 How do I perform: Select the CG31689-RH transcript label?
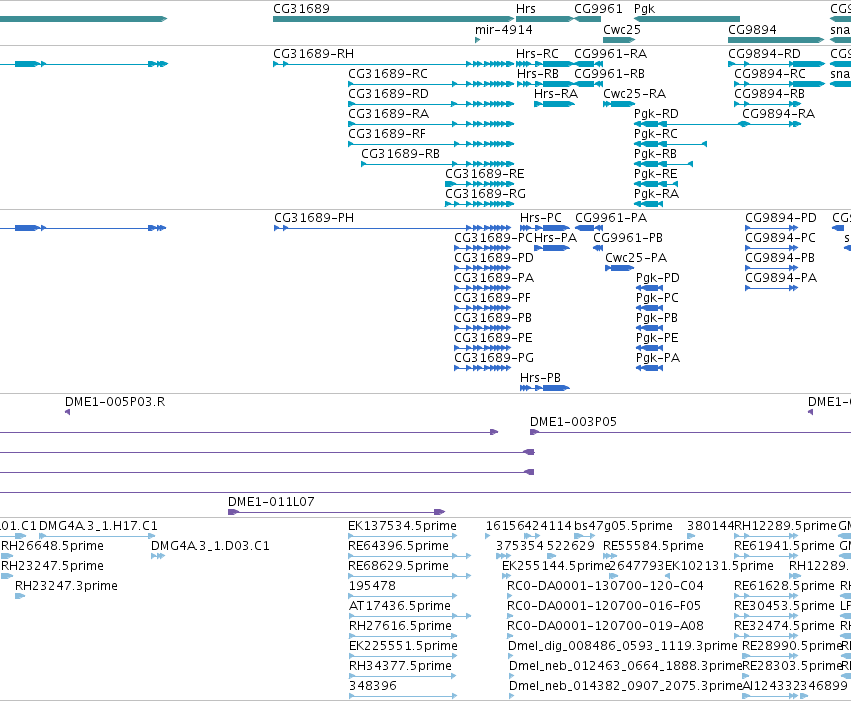tap(313, 54)
